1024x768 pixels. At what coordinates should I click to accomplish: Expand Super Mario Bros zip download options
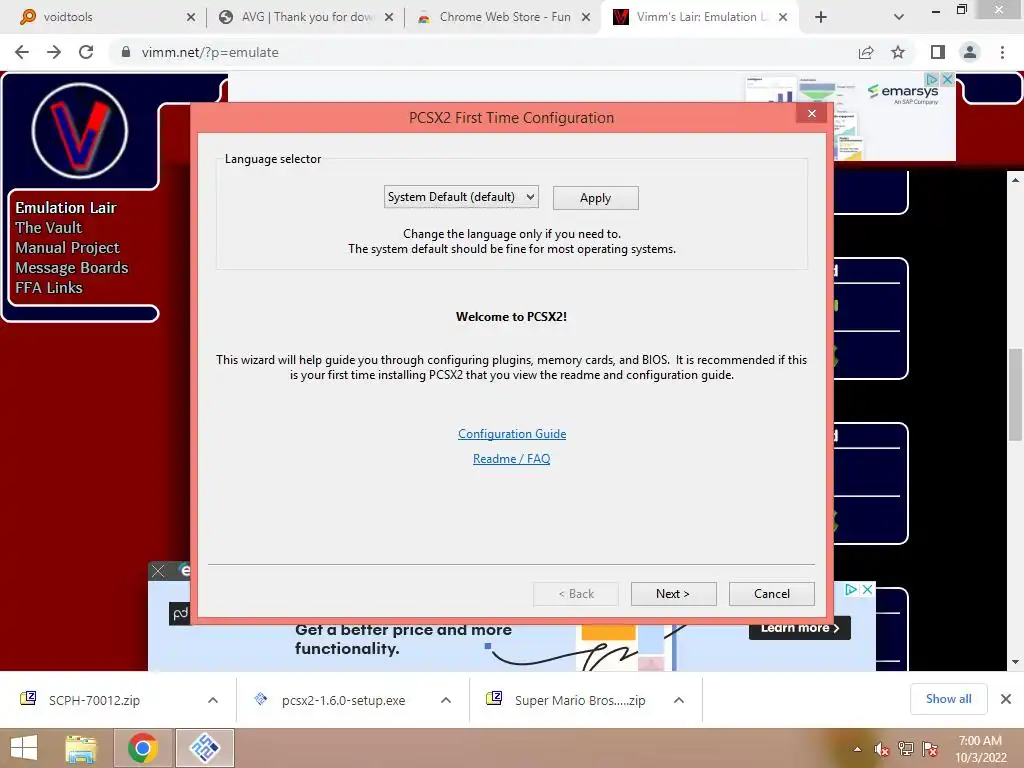679,700
